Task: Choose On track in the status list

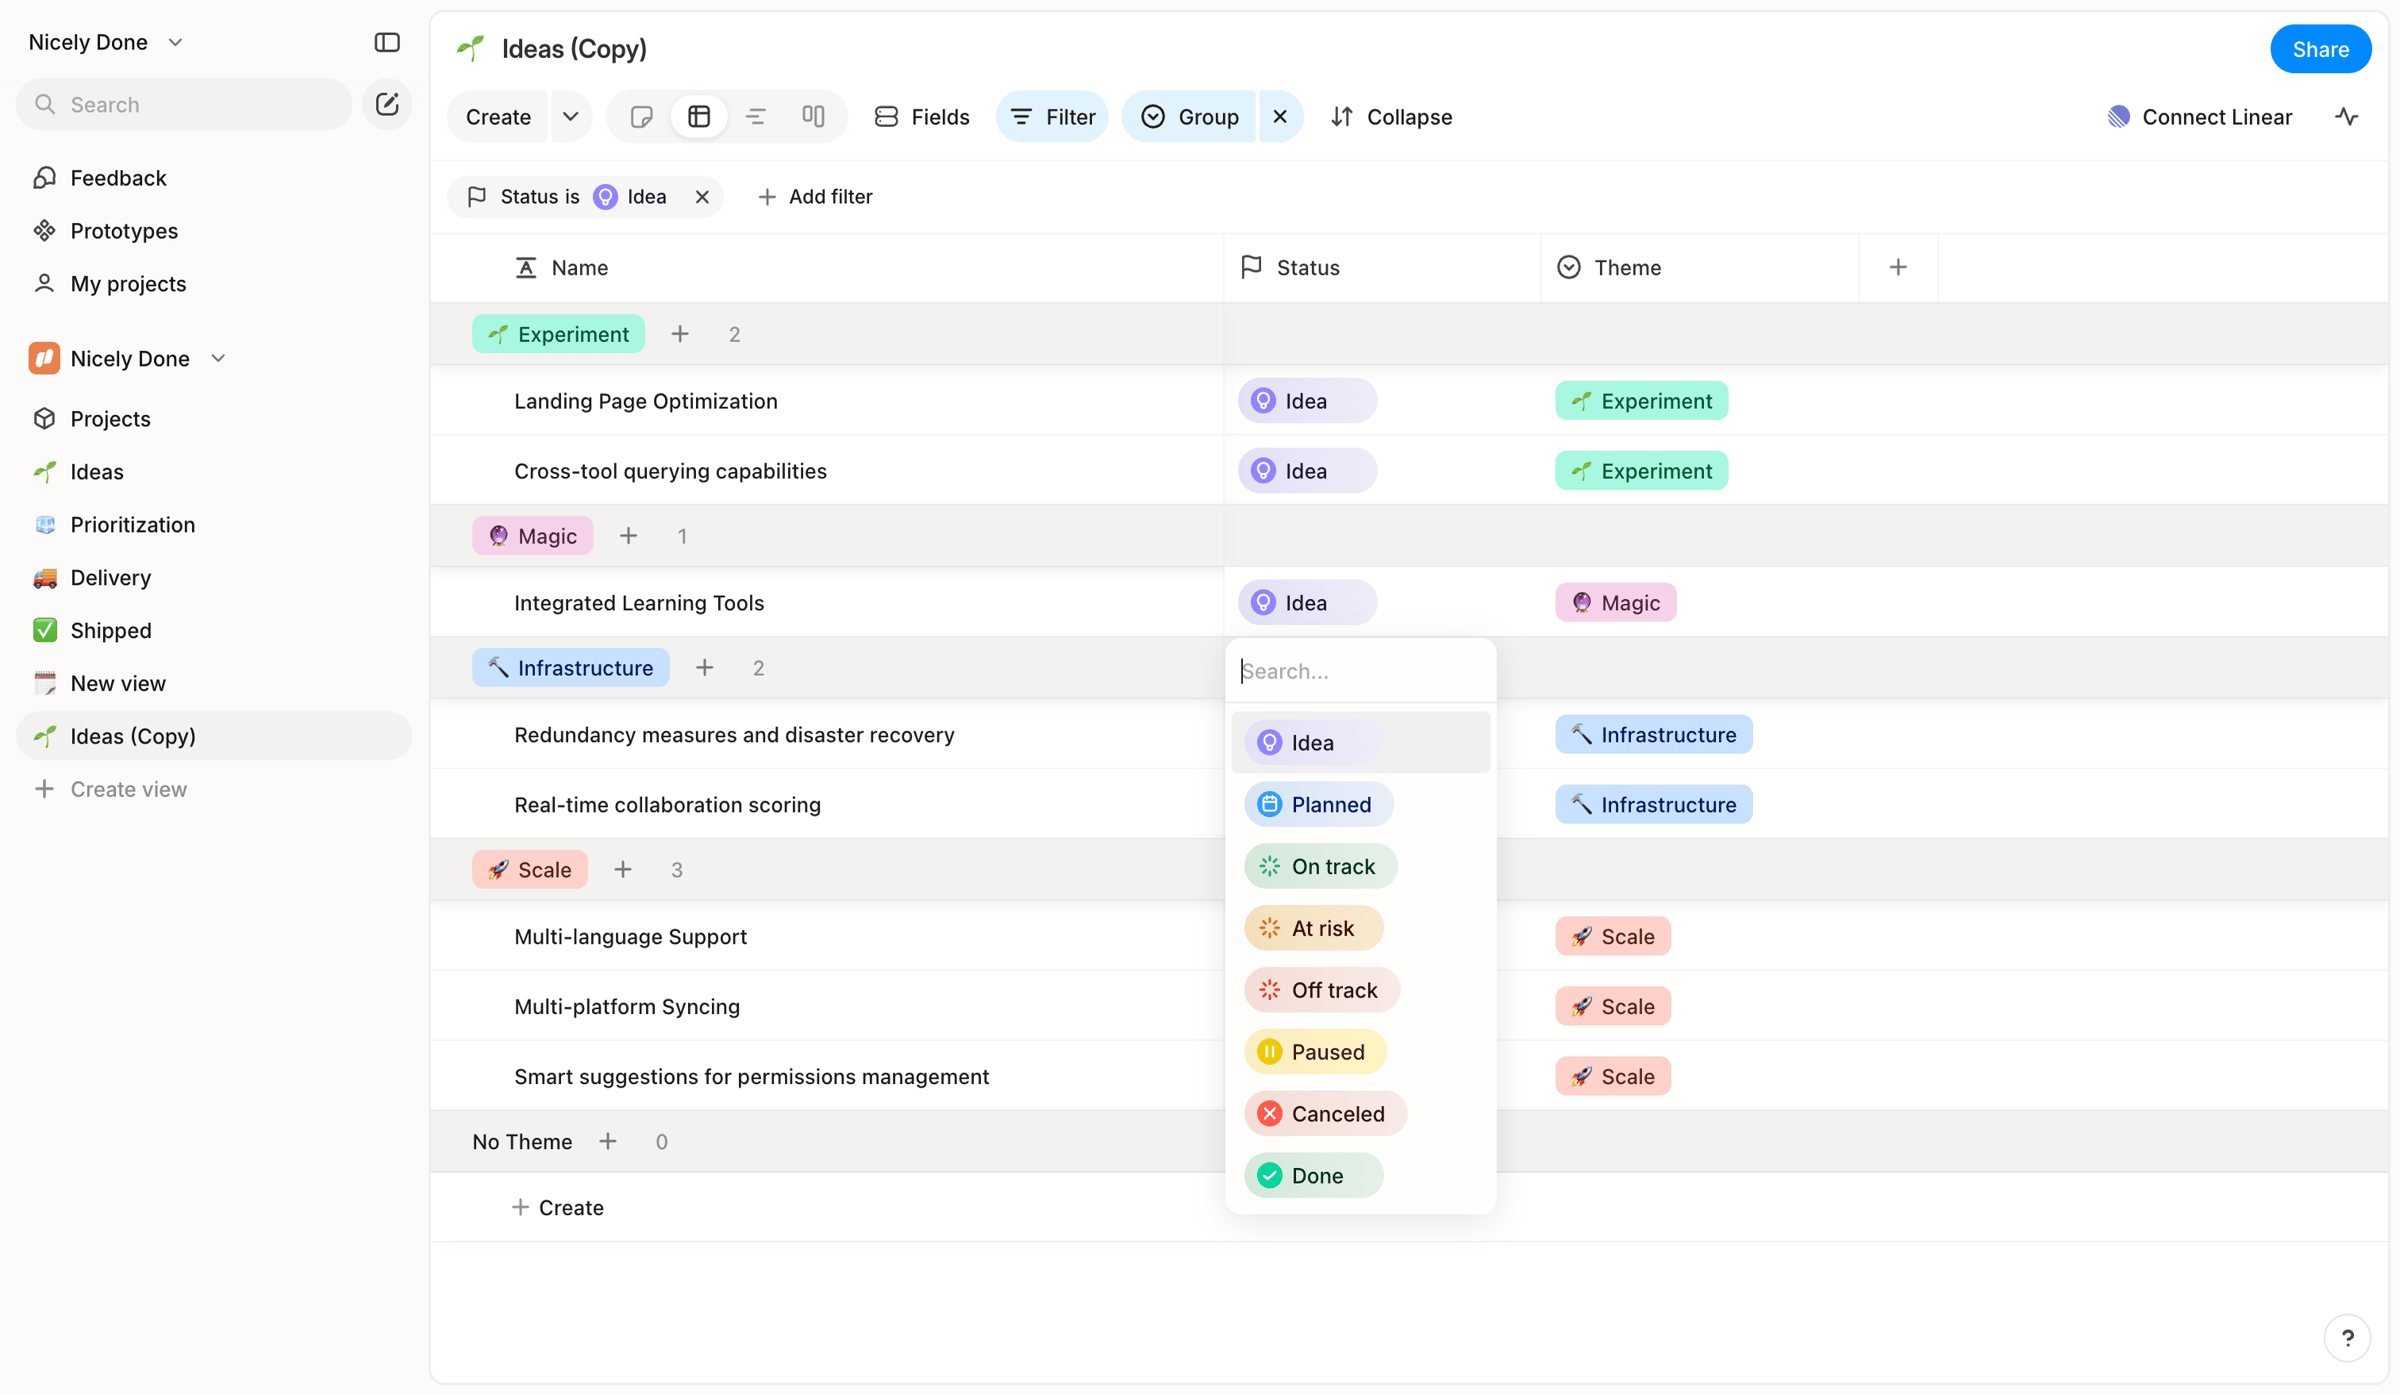Action: pyautogui.click(x=1320, y=867)
